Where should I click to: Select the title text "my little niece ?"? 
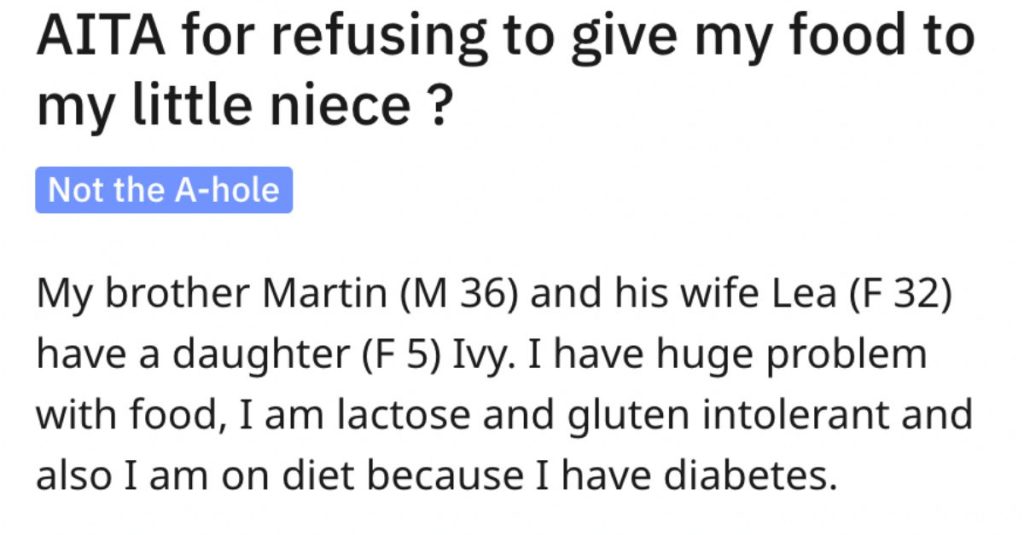coord(244,105)
